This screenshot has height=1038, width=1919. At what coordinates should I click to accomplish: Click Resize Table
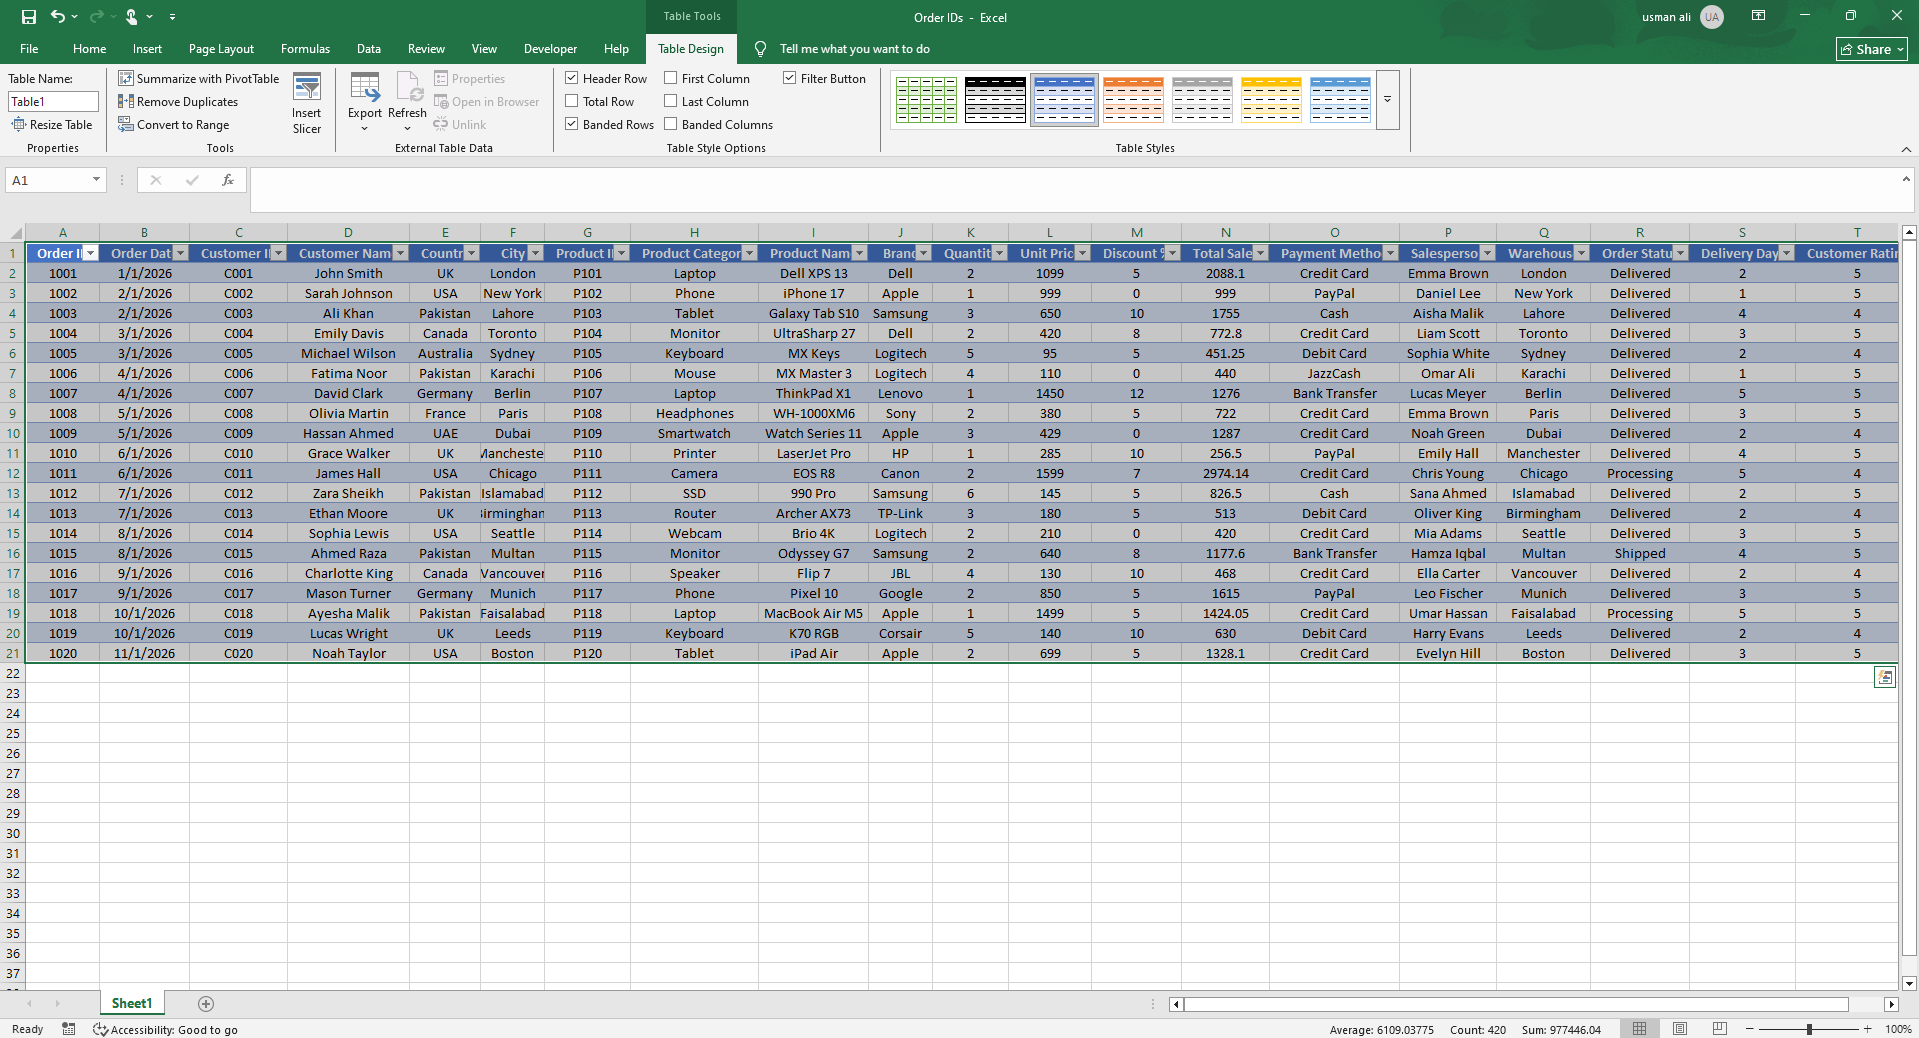point(52,124)
